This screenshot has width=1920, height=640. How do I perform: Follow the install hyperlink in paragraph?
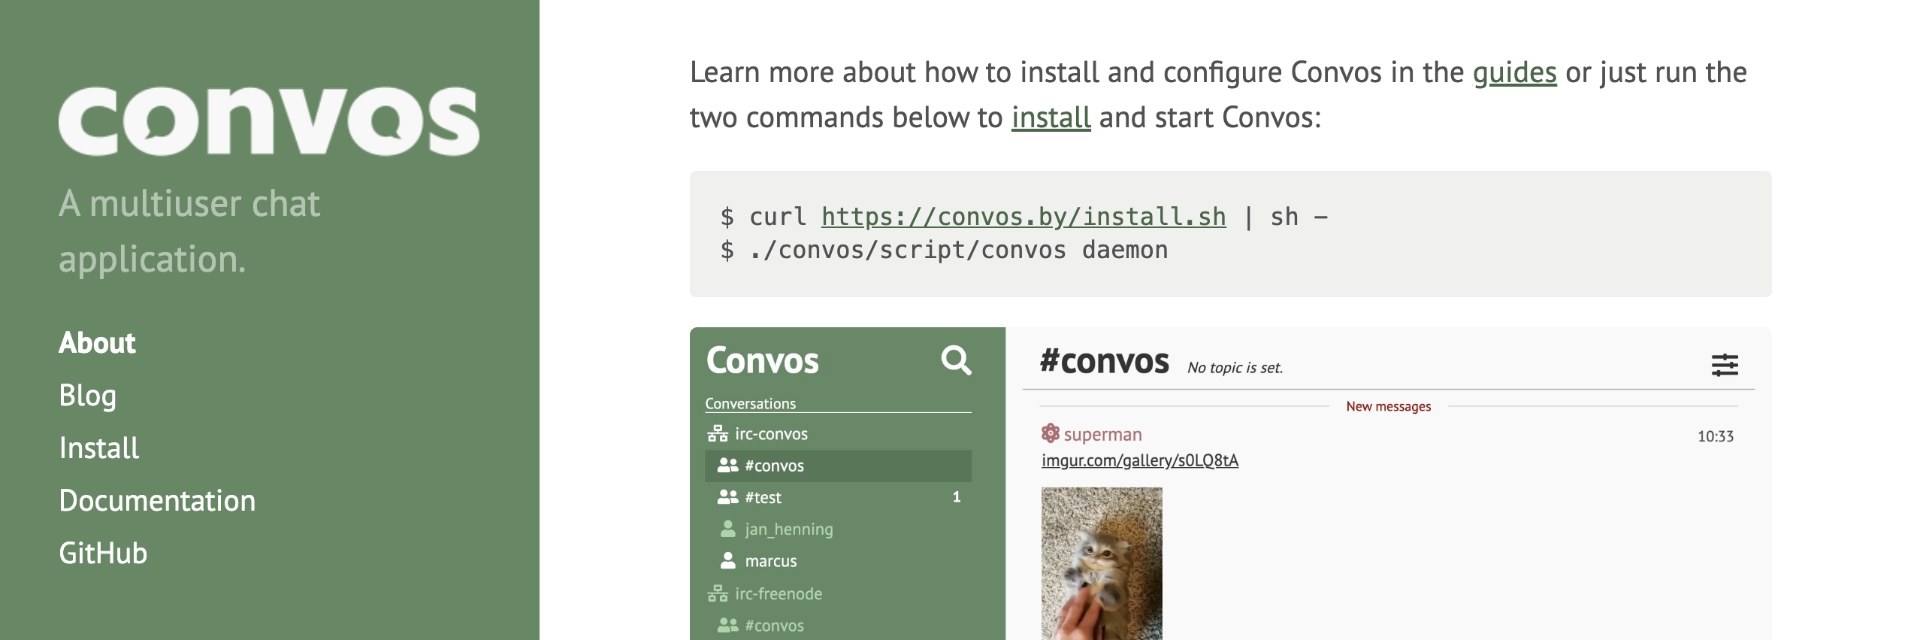click(1050, 118)
